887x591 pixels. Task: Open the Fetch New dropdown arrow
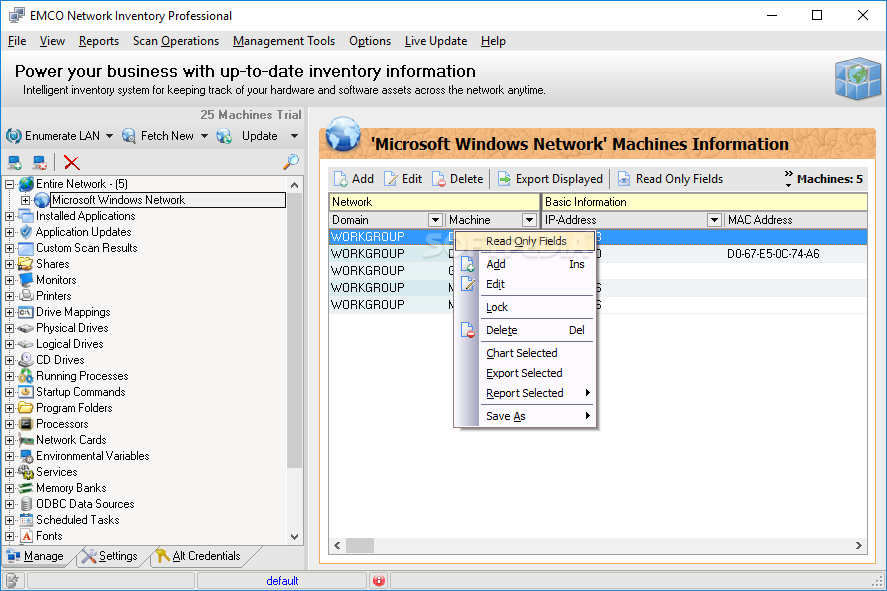(204, 136)
